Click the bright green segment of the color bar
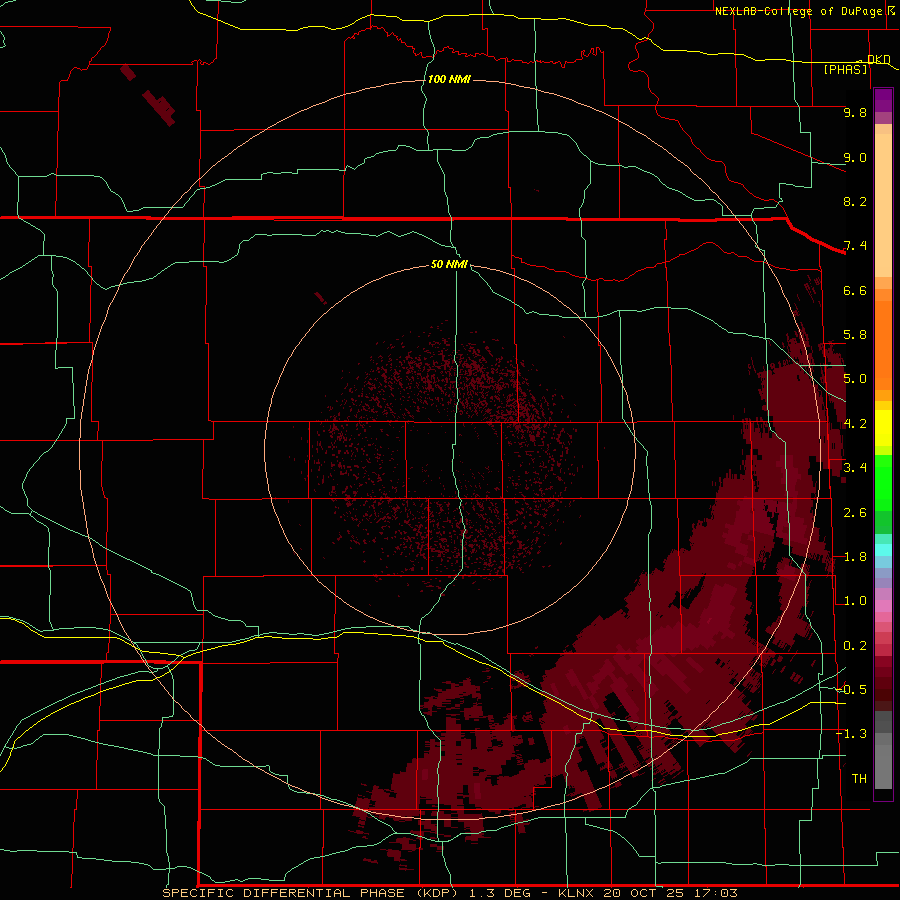The width and height of the screenshot is (900, 900). pos(883,483)
